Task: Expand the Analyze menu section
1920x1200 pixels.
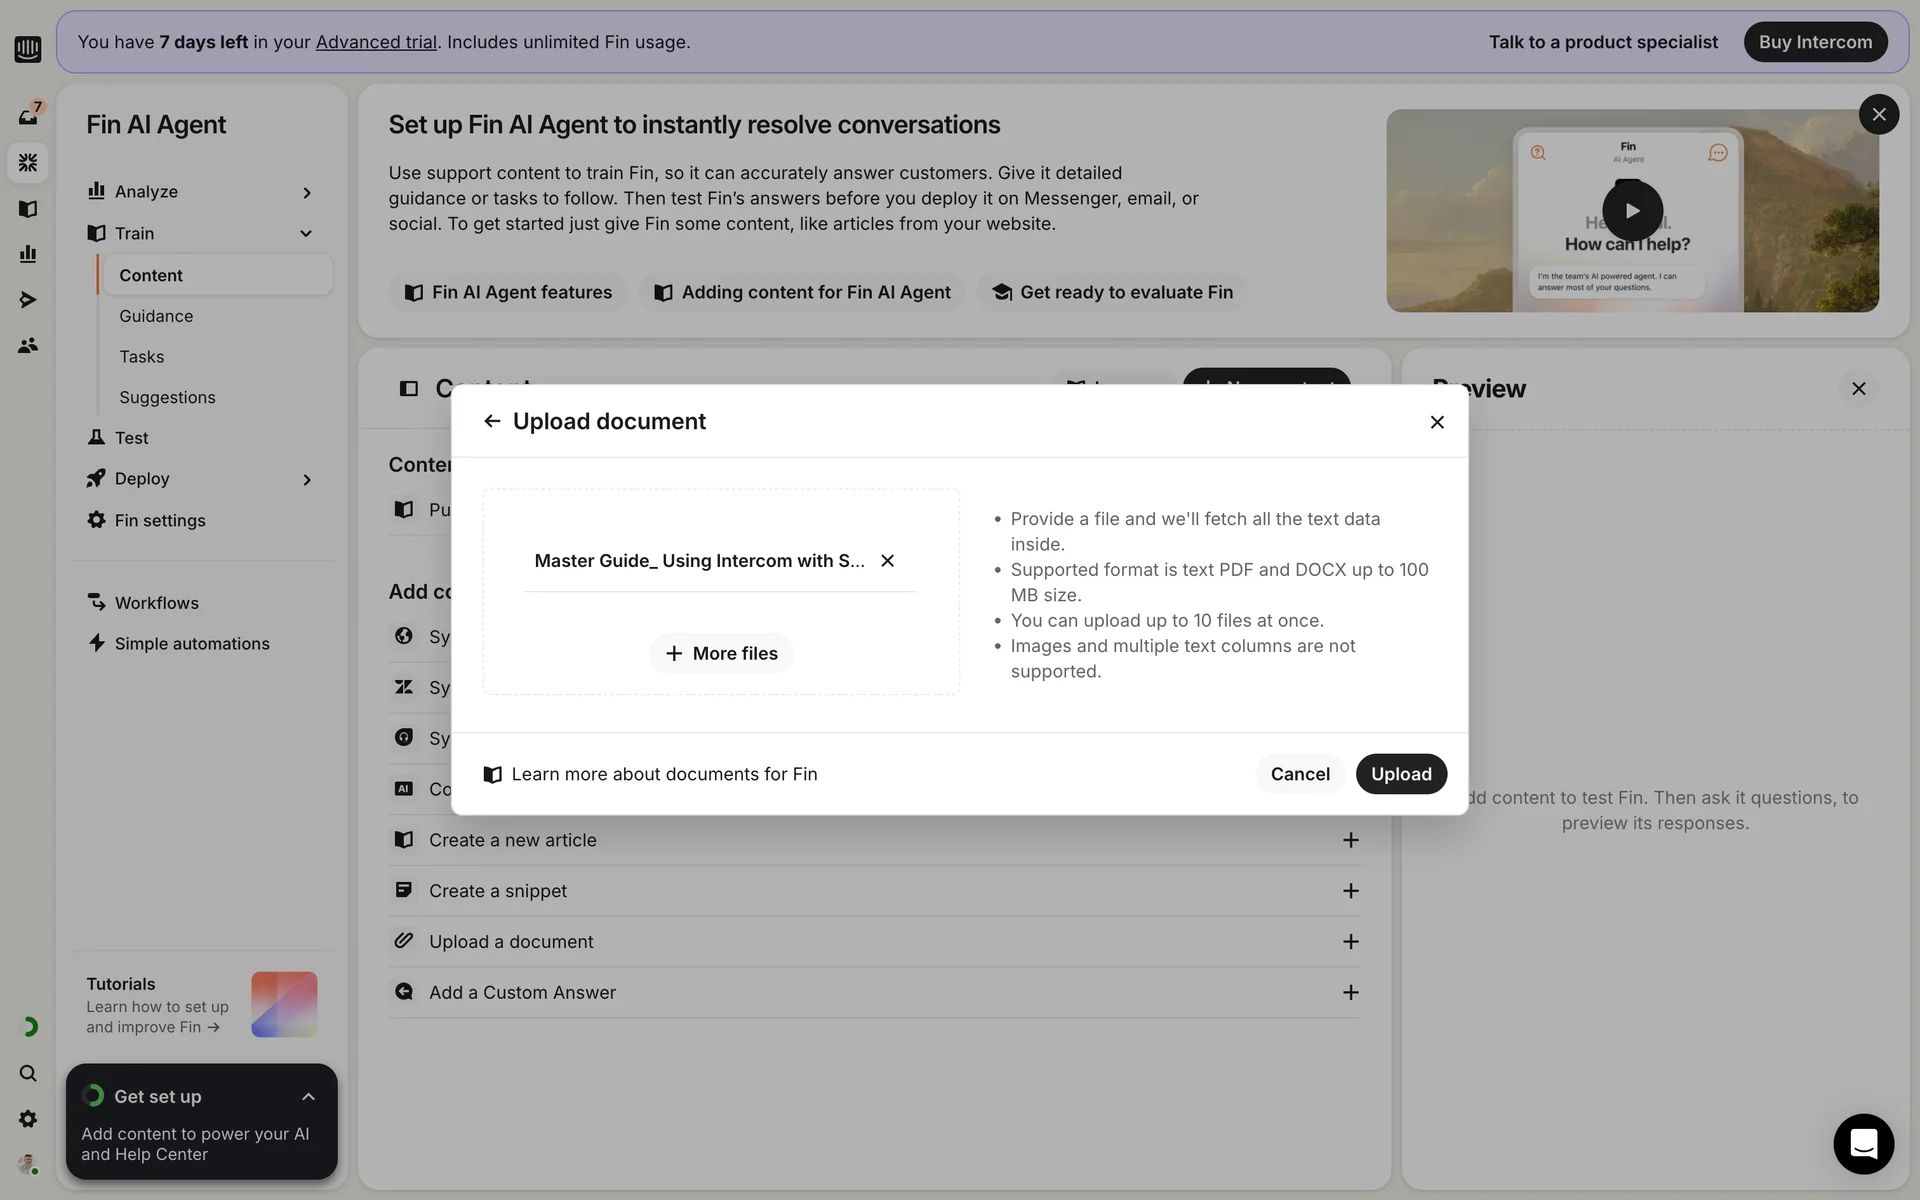Action: click(307, 192)
